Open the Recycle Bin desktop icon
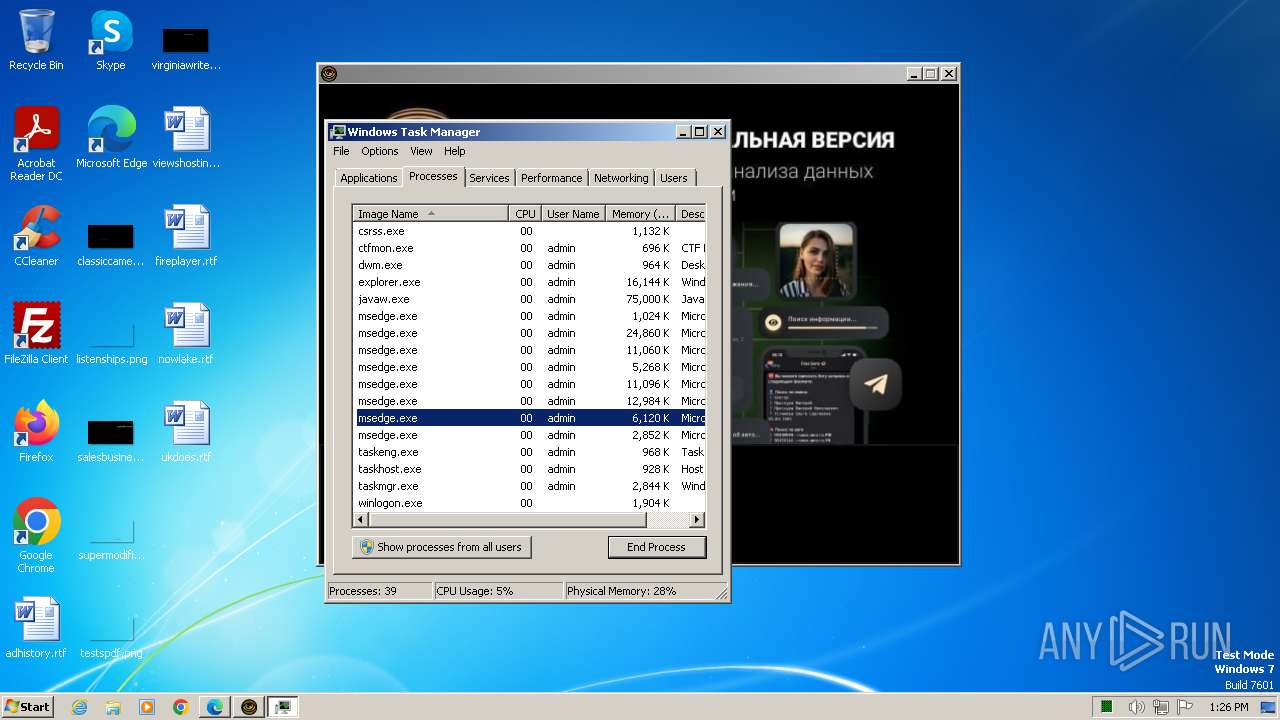1280x720 pixels. (36, 40)
